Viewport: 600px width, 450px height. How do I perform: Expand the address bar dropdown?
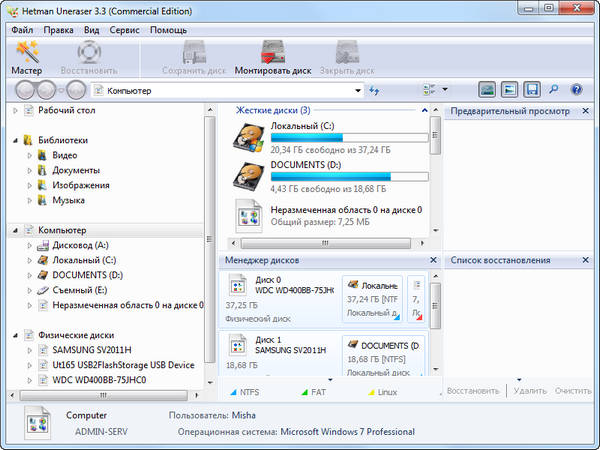click(358, 91)
